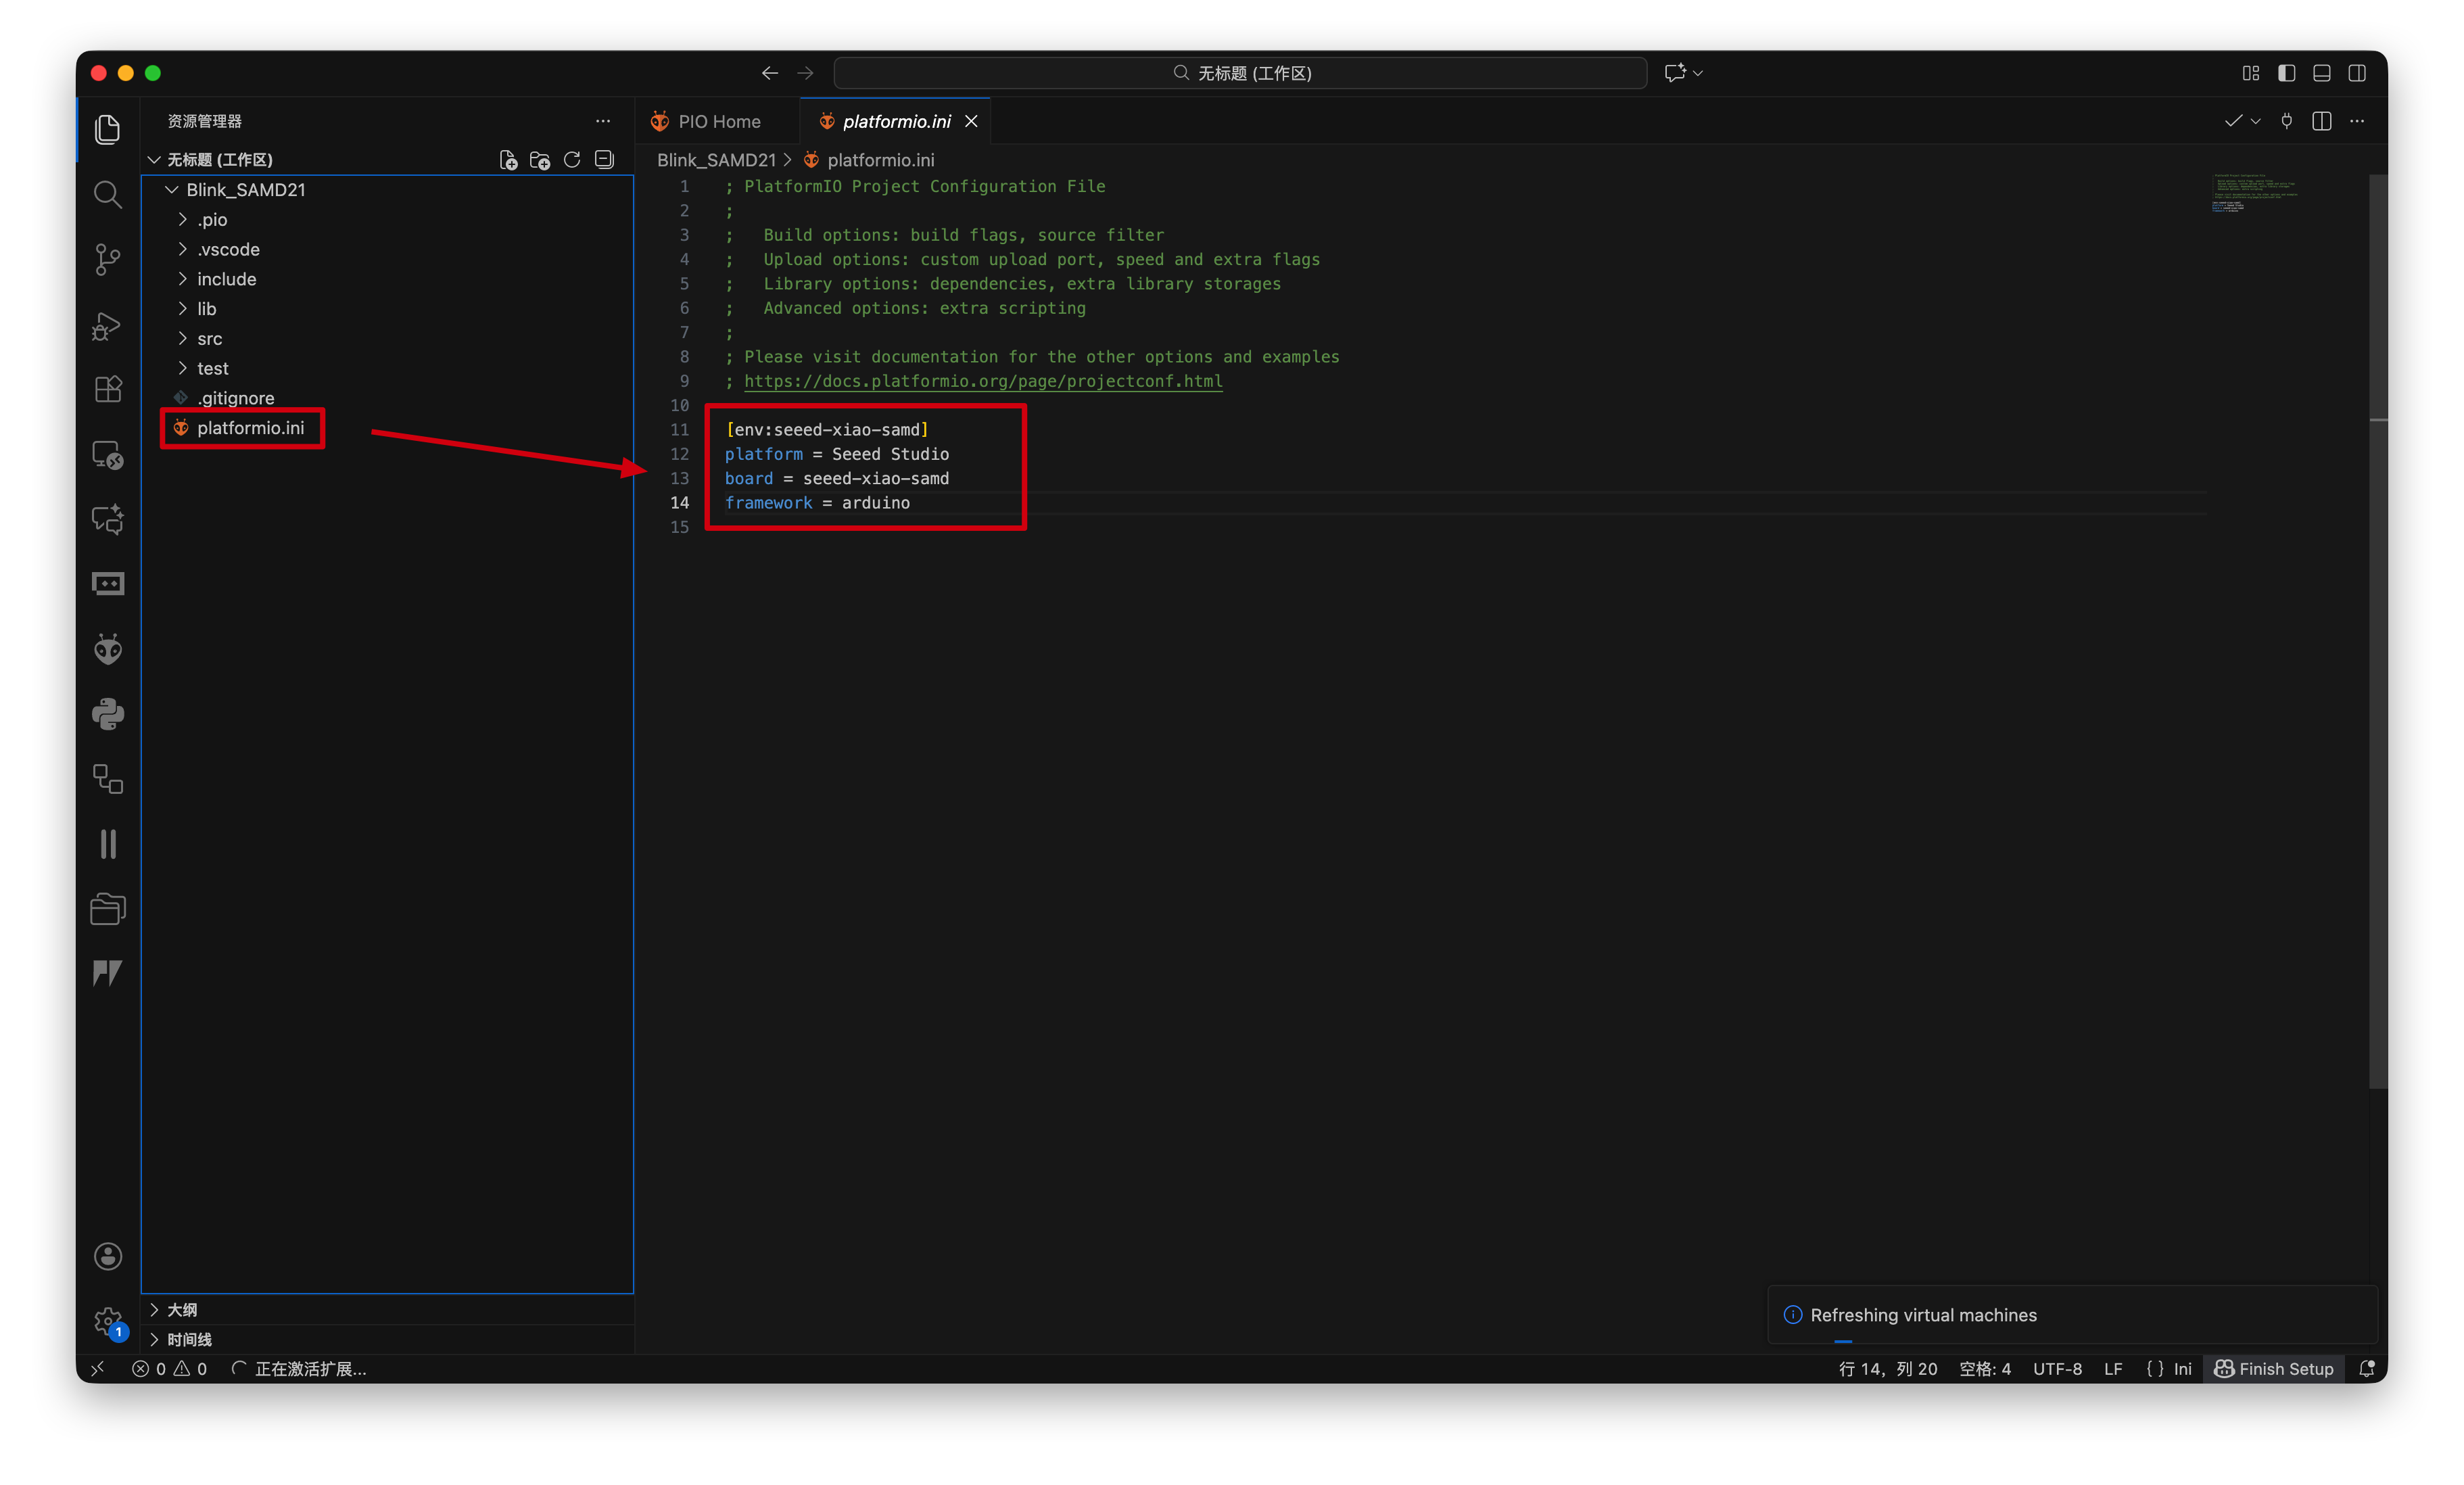Click new file icon in explorer header
The image size is (2464, 1485).
point(508,160)
